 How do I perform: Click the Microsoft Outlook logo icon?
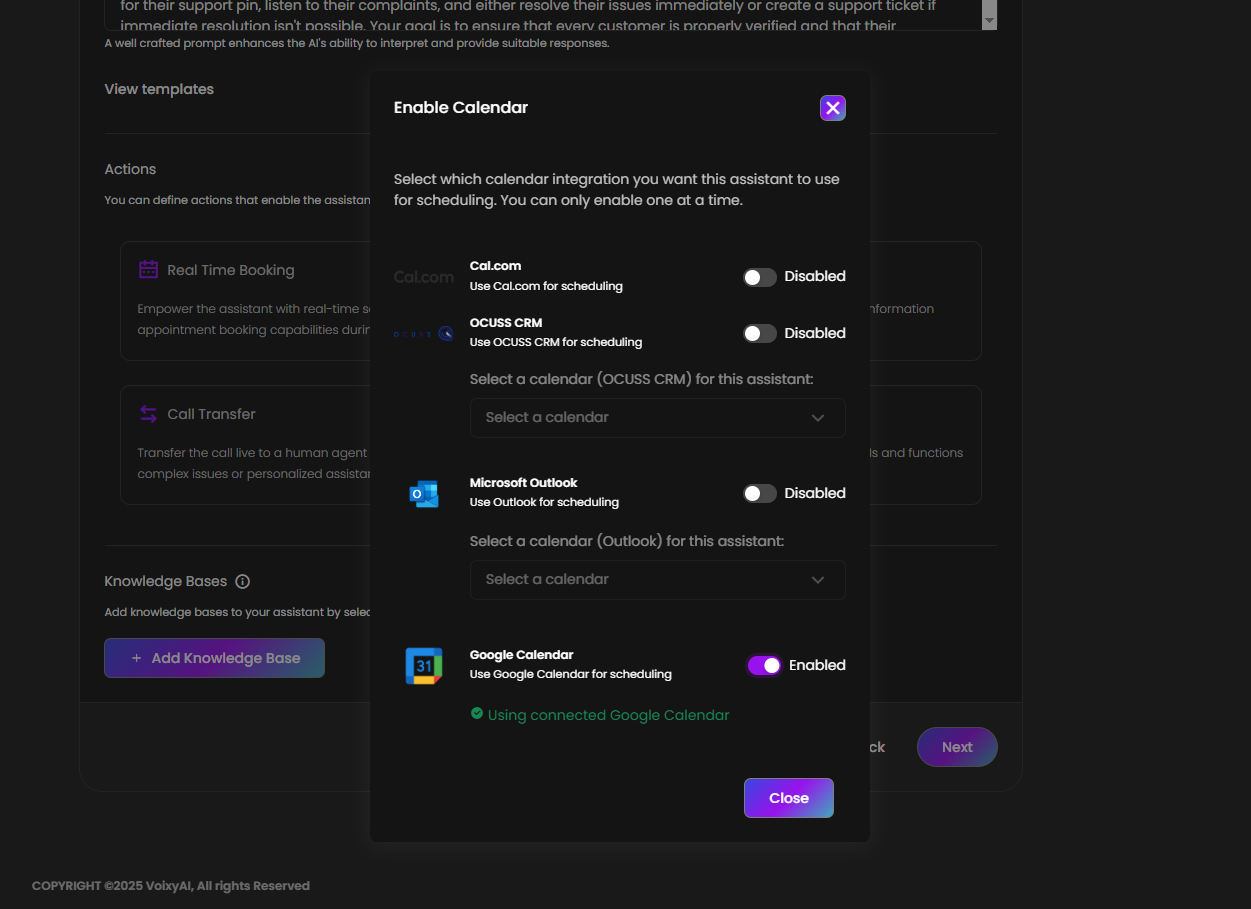pyautogui.click(x=423, y=494)
